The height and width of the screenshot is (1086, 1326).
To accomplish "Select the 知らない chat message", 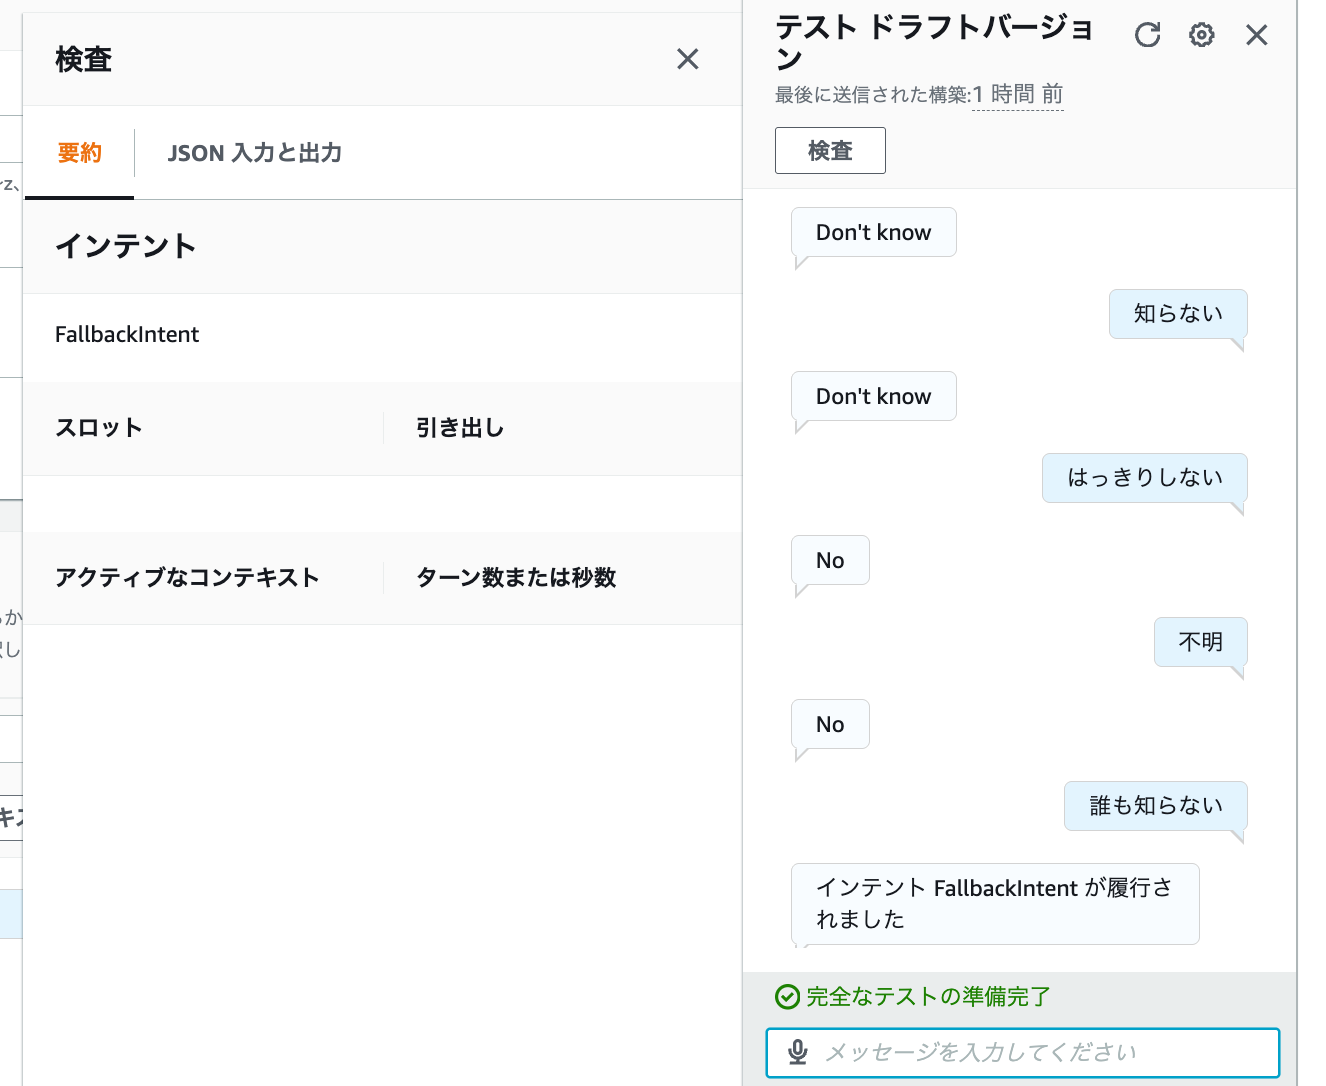I will pyautogui.click(x=1178, y=314).
